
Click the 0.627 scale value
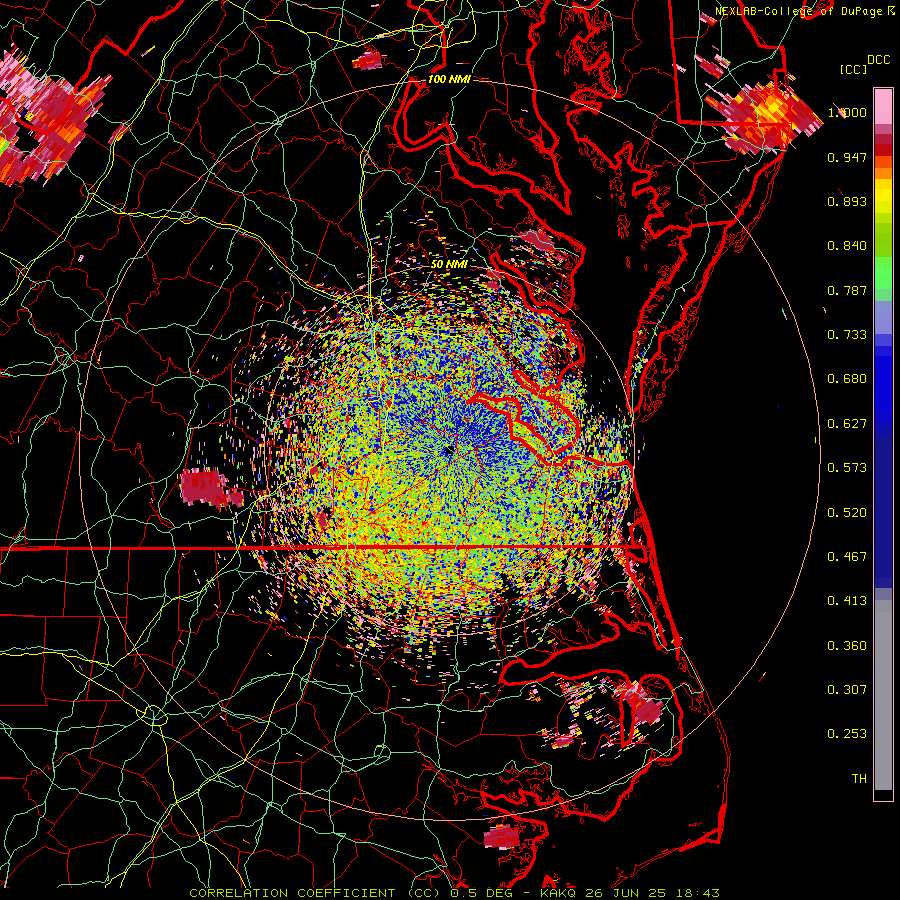coord(847,424)
